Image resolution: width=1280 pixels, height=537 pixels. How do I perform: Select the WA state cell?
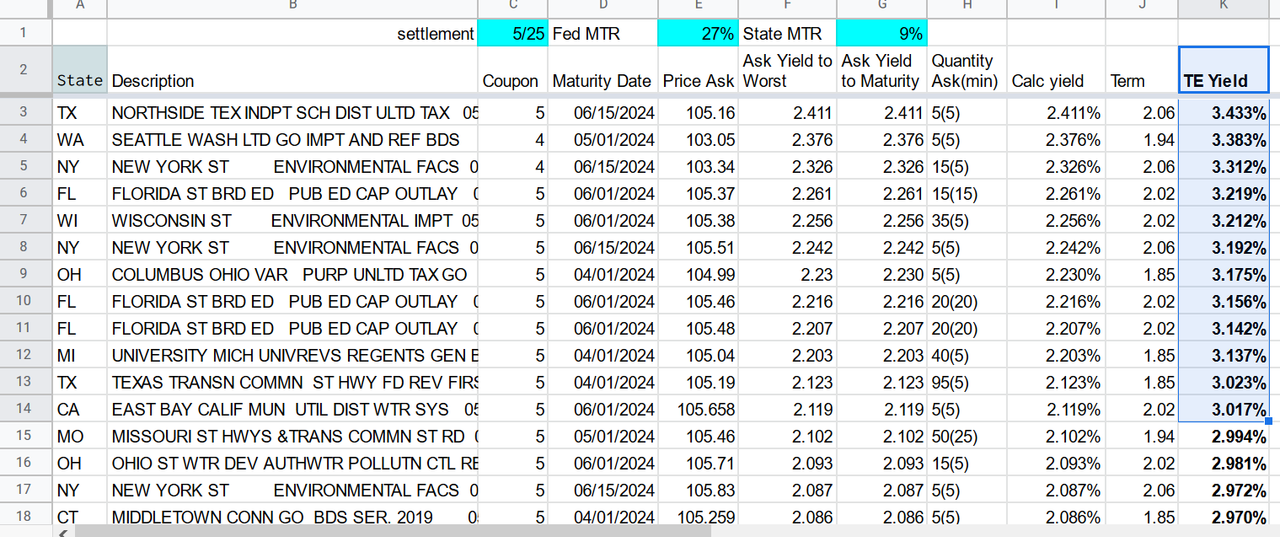click(79, 140)
